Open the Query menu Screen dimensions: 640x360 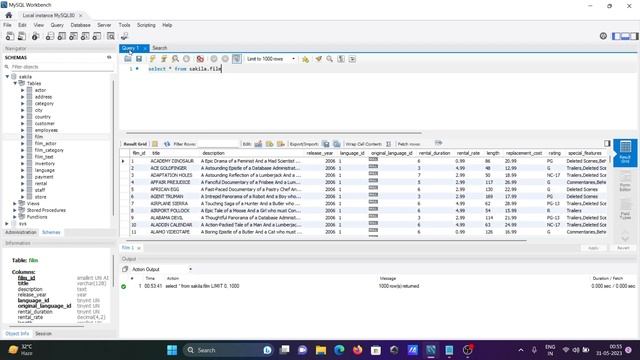[x=57, y=25]
